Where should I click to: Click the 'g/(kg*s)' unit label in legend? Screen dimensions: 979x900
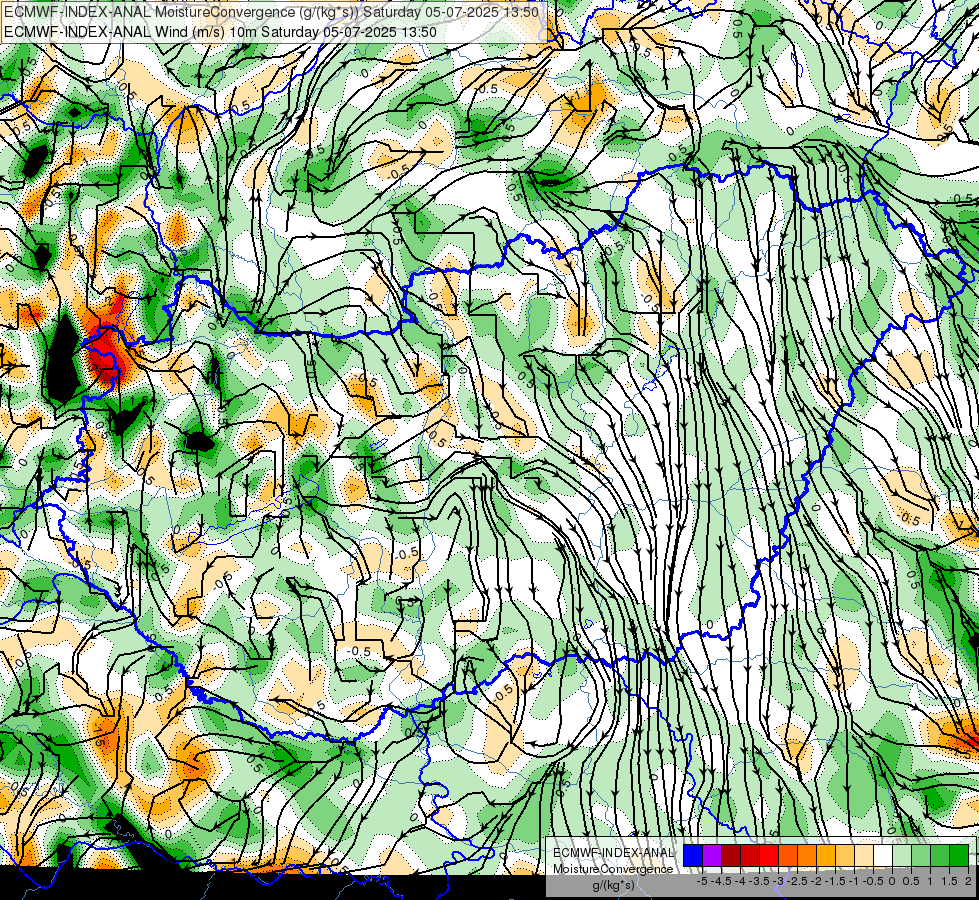pos(613,886)
